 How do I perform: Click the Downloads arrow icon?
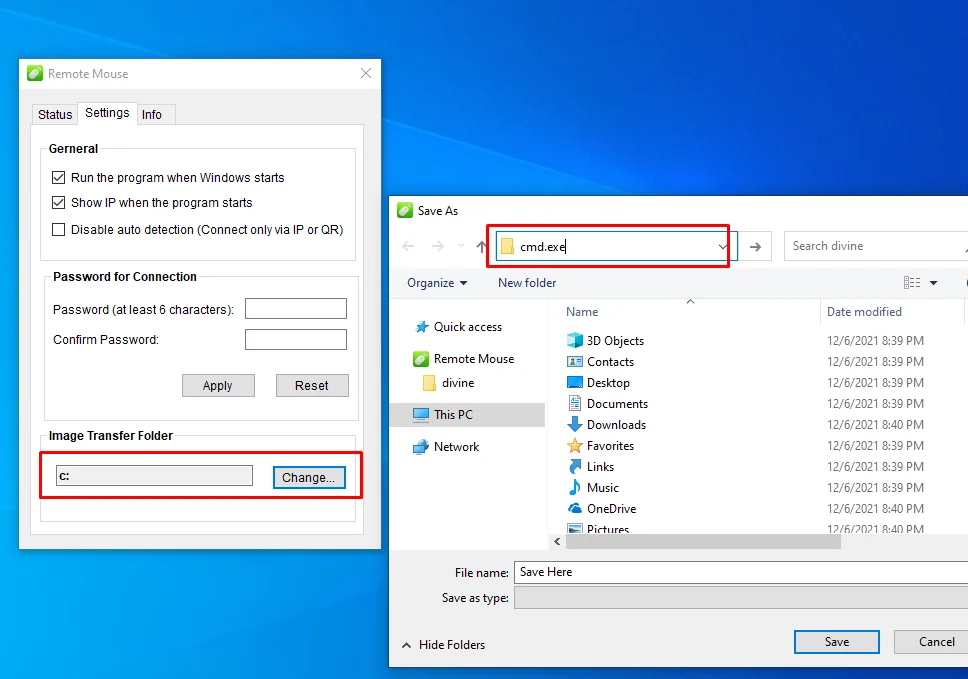575,425
